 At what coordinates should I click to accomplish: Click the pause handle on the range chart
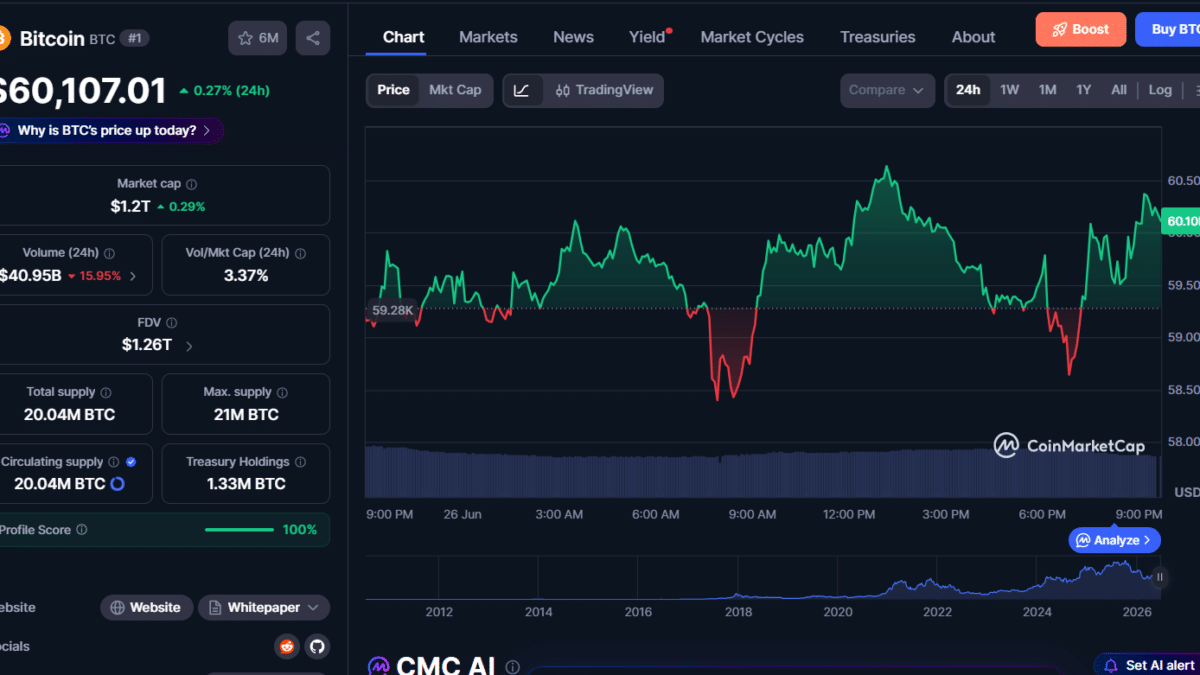[x=1160, y=577]
